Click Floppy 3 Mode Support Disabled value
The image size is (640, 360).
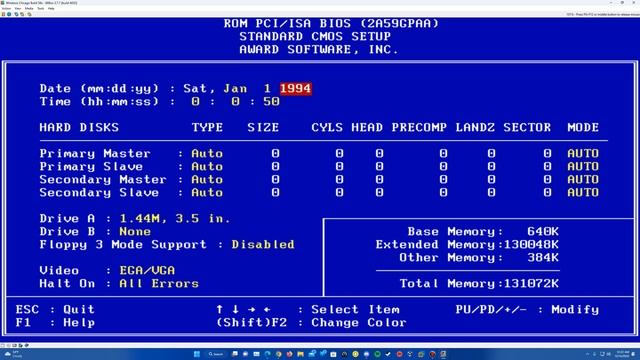[x=263, y=244]
